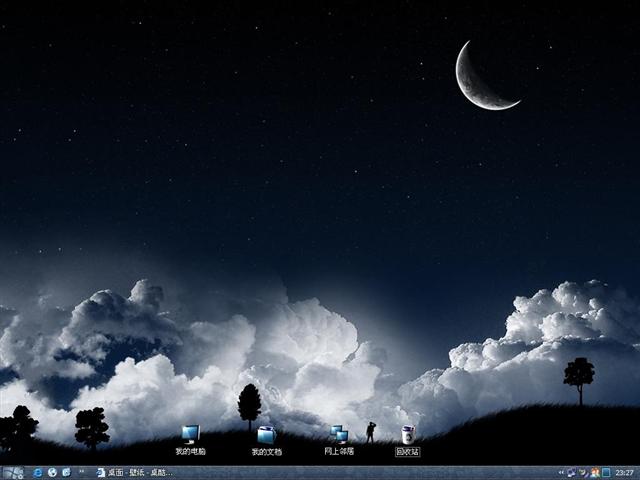Click the 23:27 system clock
The image size is (640, 480).
pos(625,472)
